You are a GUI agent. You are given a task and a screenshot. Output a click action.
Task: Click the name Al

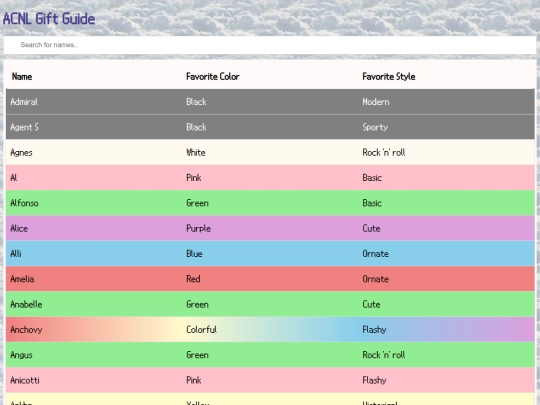click(x=14, y=178)
